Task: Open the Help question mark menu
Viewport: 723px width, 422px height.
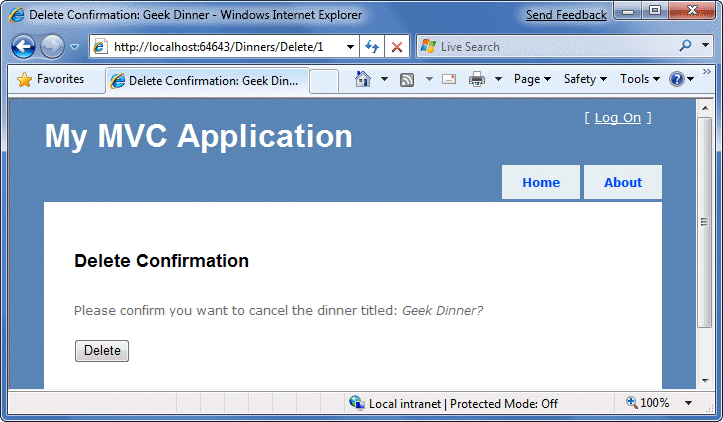Action: (x=682, y=79)
